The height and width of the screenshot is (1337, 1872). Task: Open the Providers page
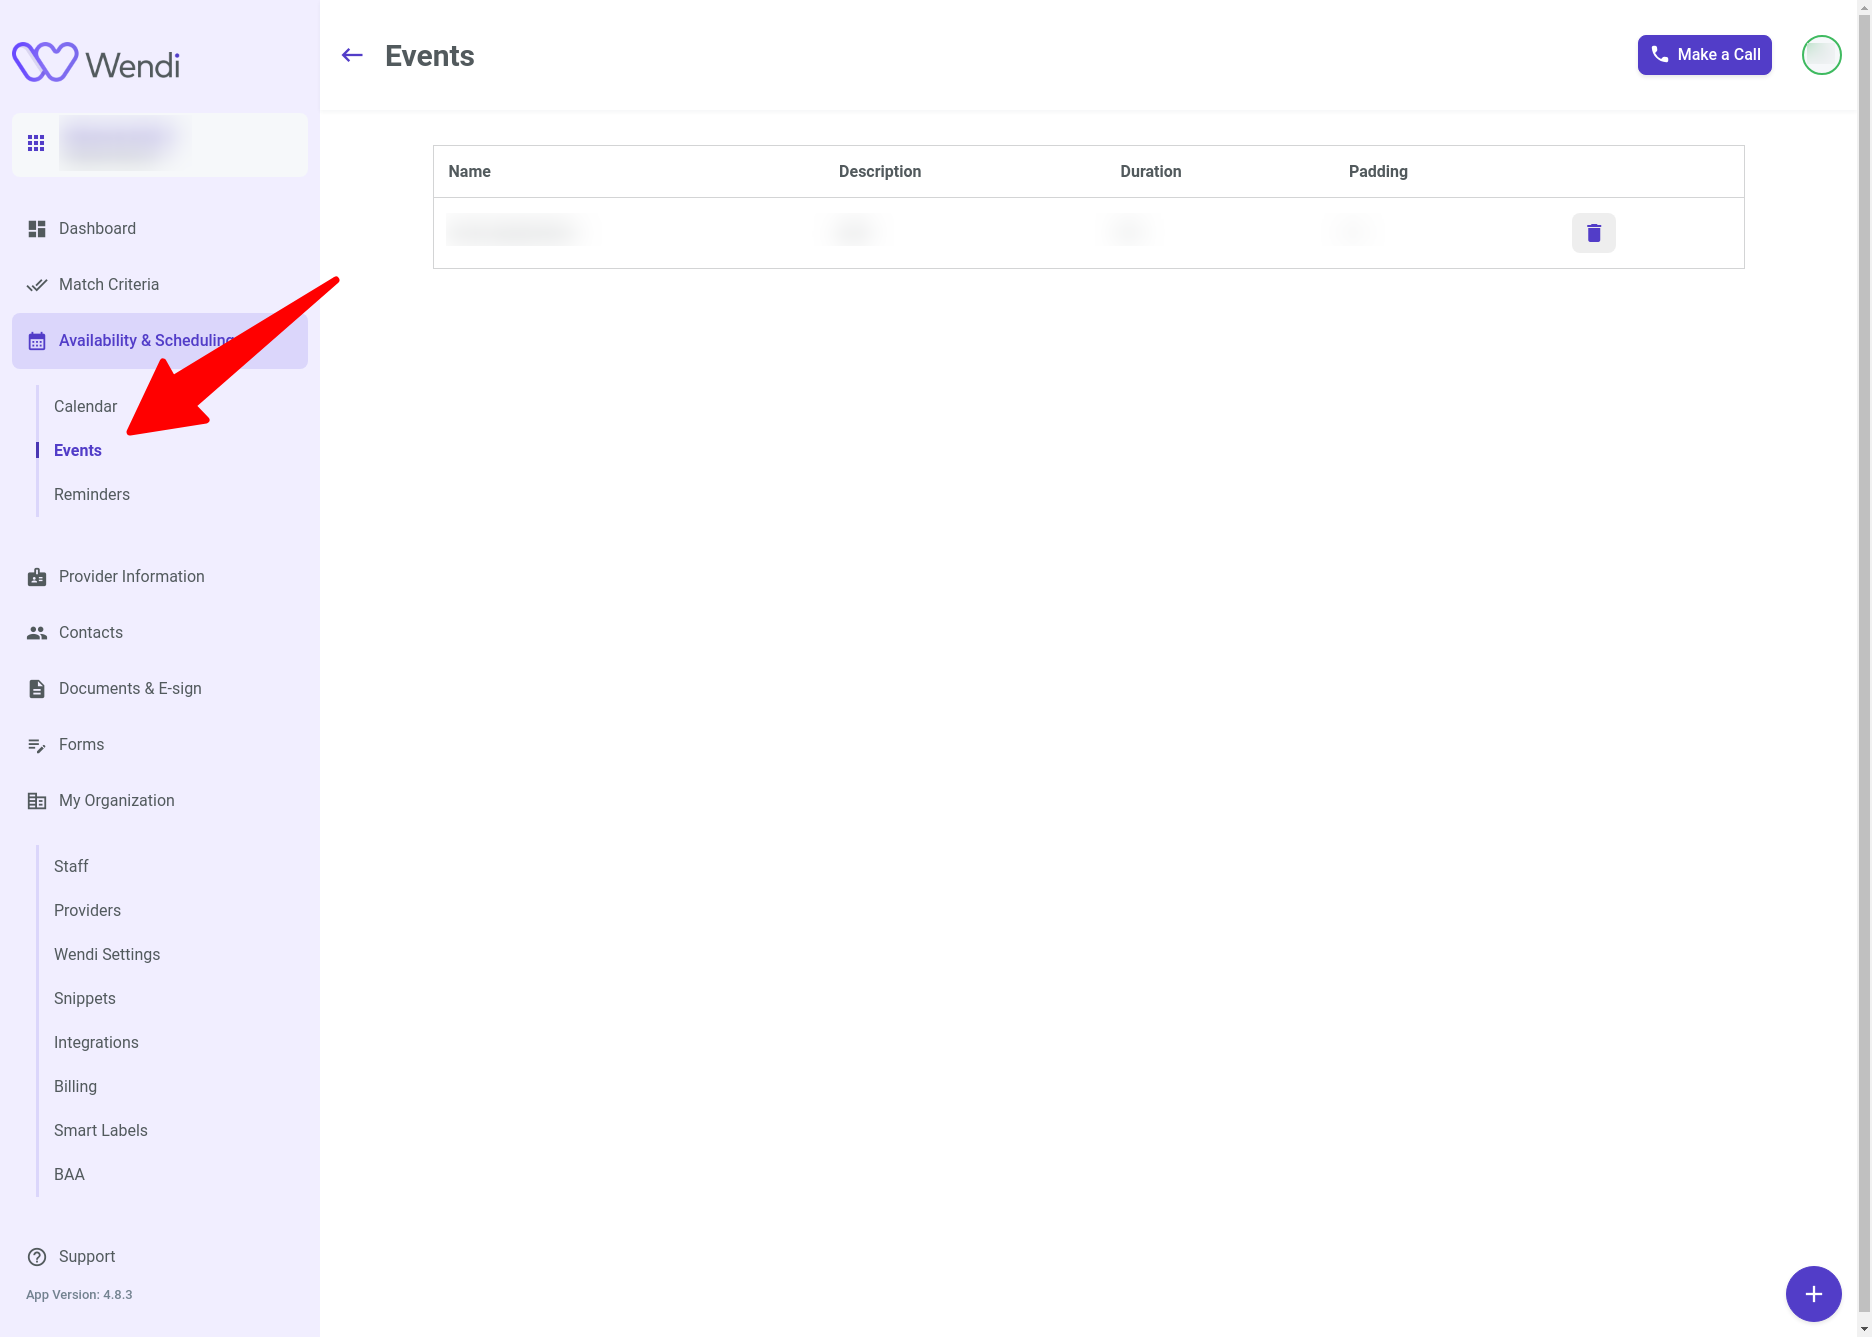click(x=87, y=910)
